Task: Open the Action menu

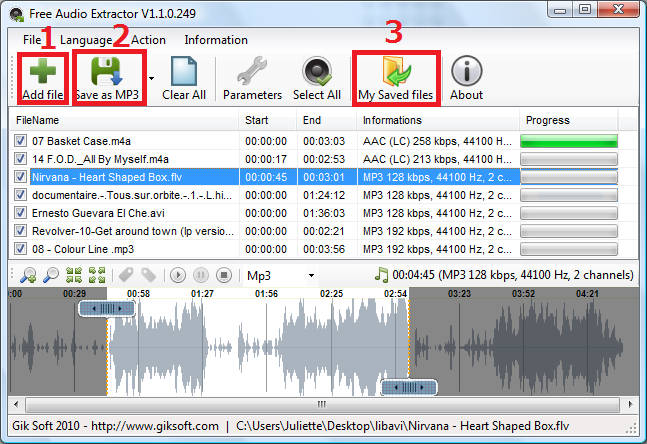Action: point(148,40)
